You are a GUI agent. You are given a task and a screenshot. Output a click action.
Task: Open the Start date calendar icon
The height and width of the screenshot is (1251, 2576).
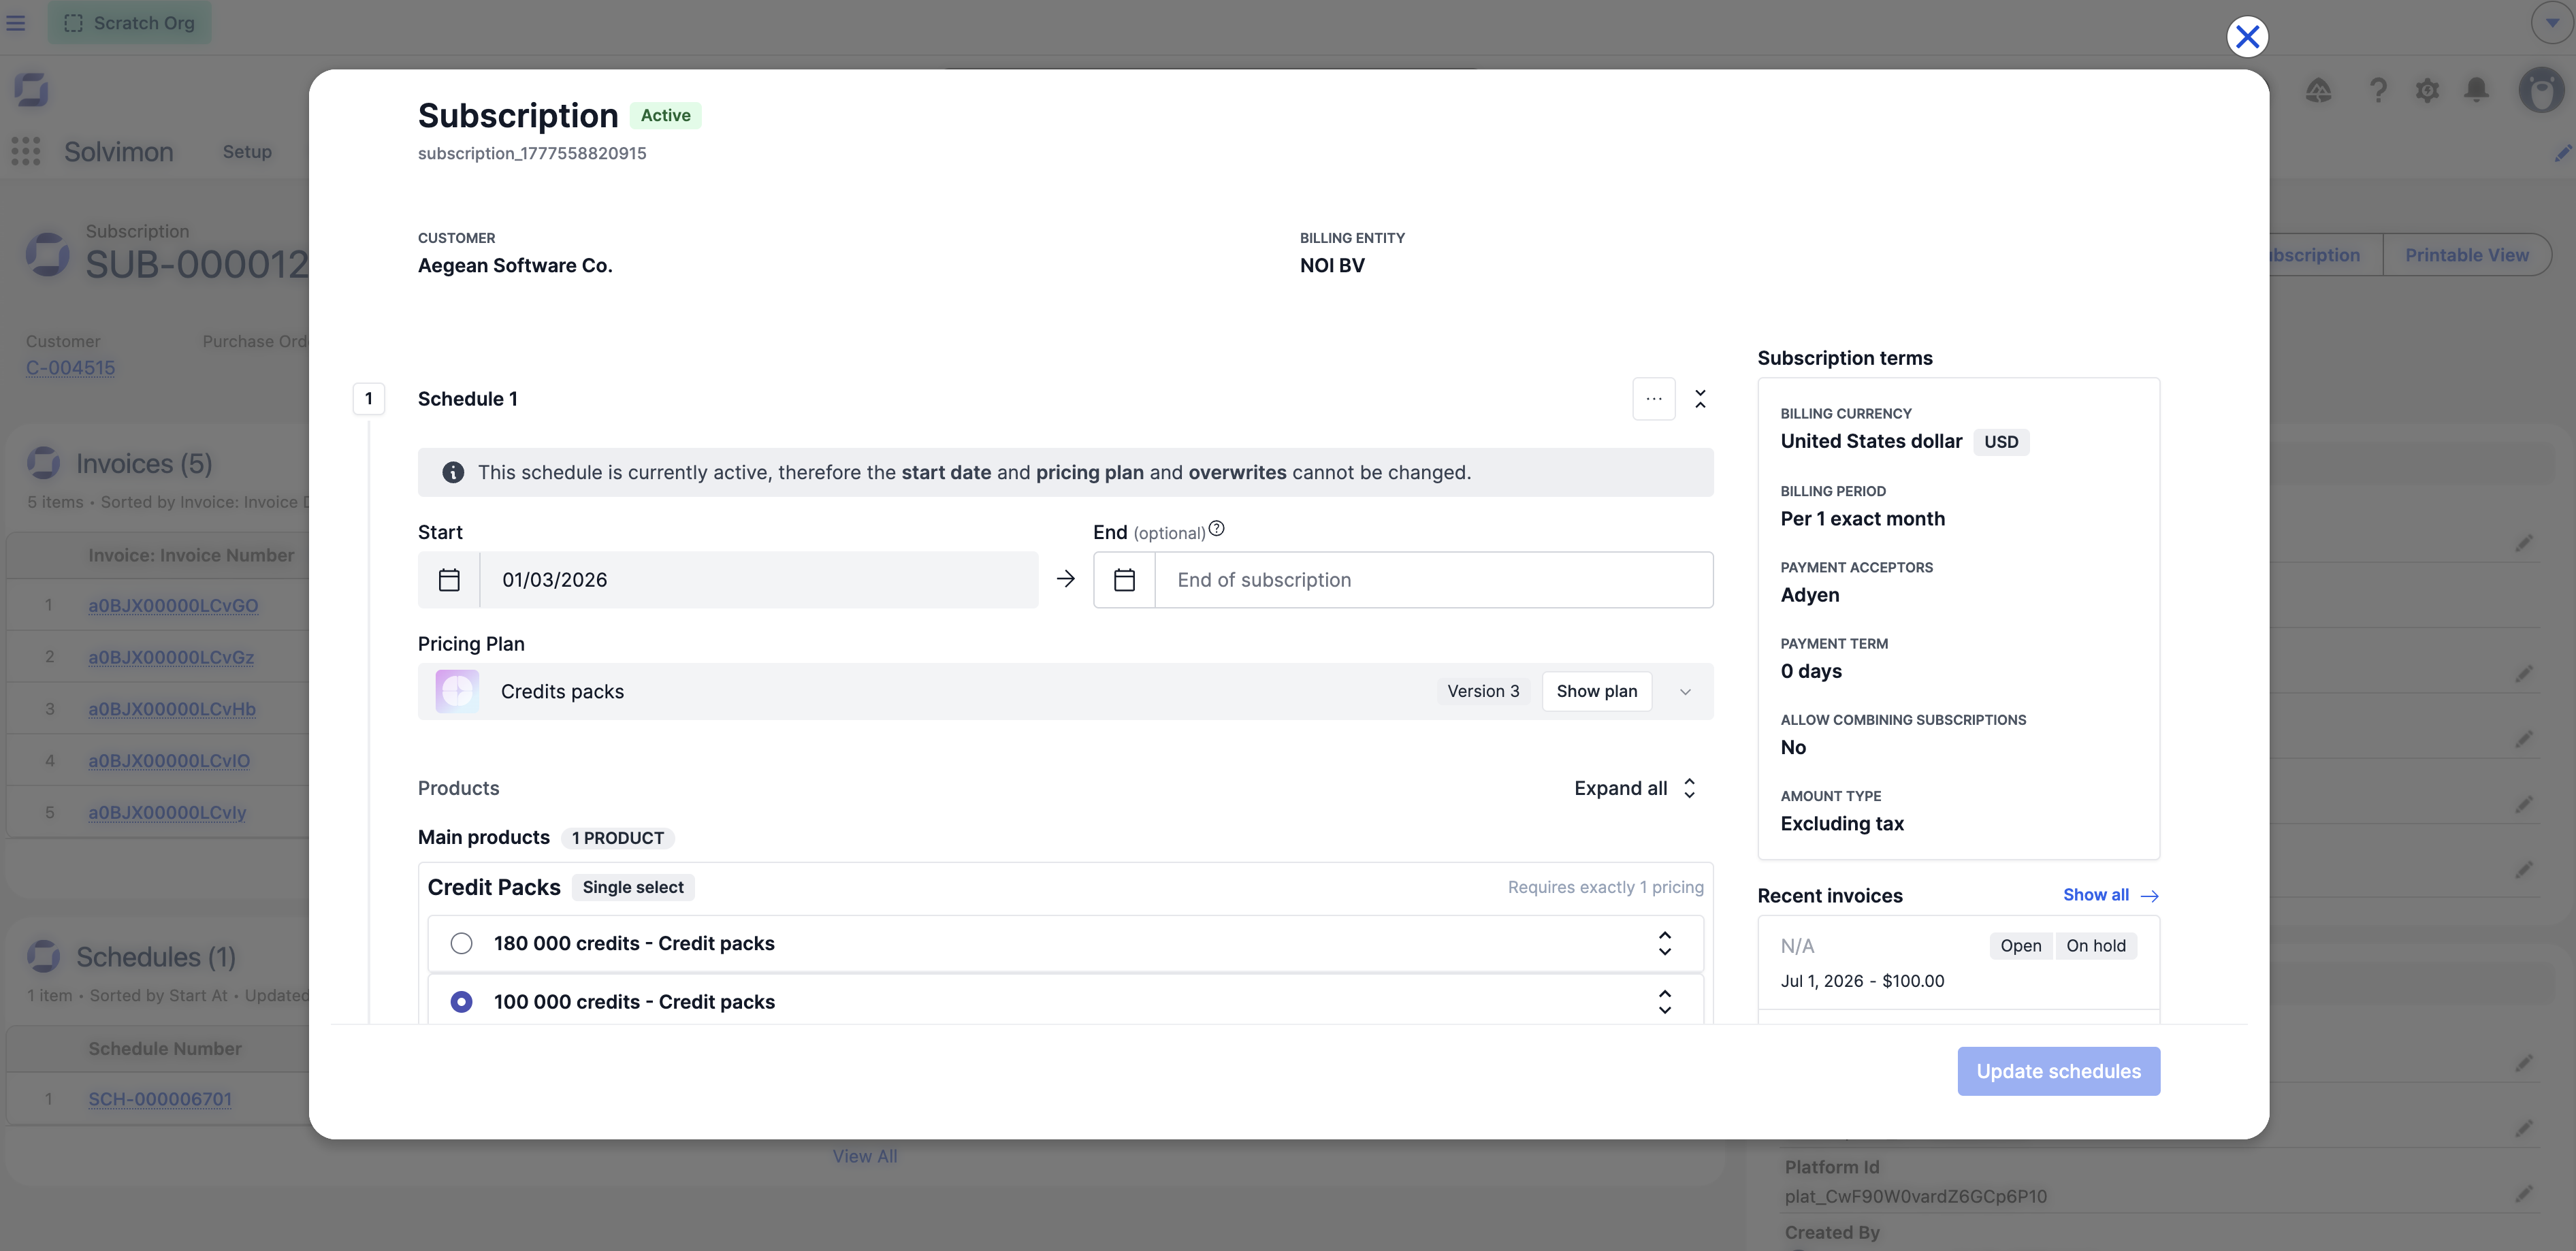pyautogui.click(x=449, y=580)
